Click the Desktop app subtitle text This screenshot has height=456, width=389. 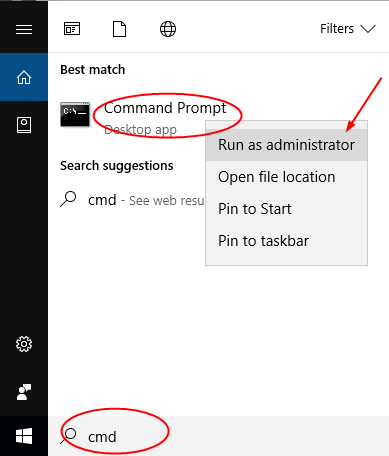coord(140,129)
